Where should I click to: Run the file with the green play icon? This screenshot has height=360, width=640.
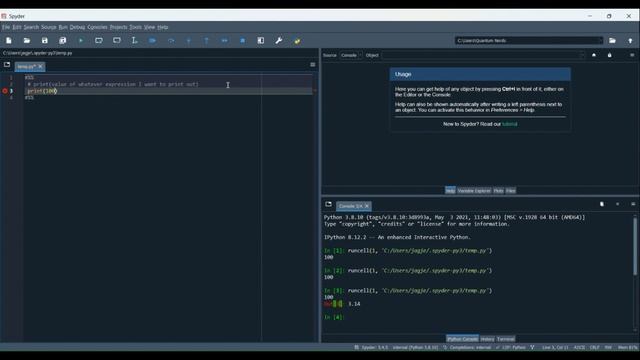81,40
